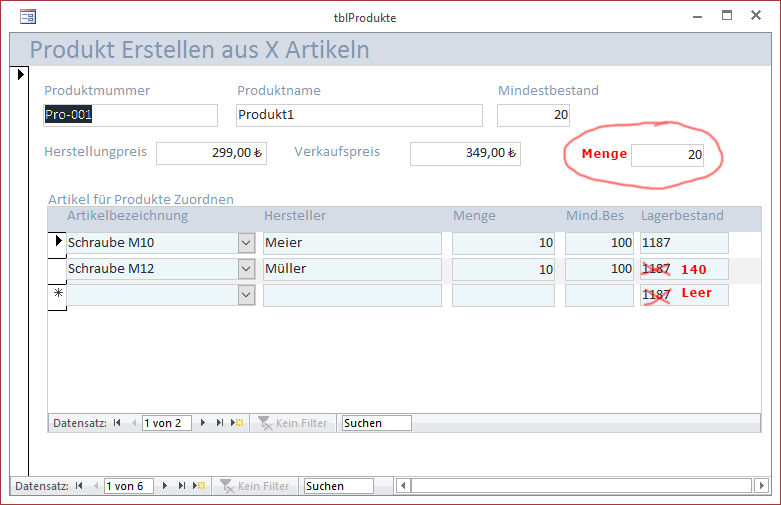
Task: Click the main form Suchen search box
Action: click(x=339, y=486)
